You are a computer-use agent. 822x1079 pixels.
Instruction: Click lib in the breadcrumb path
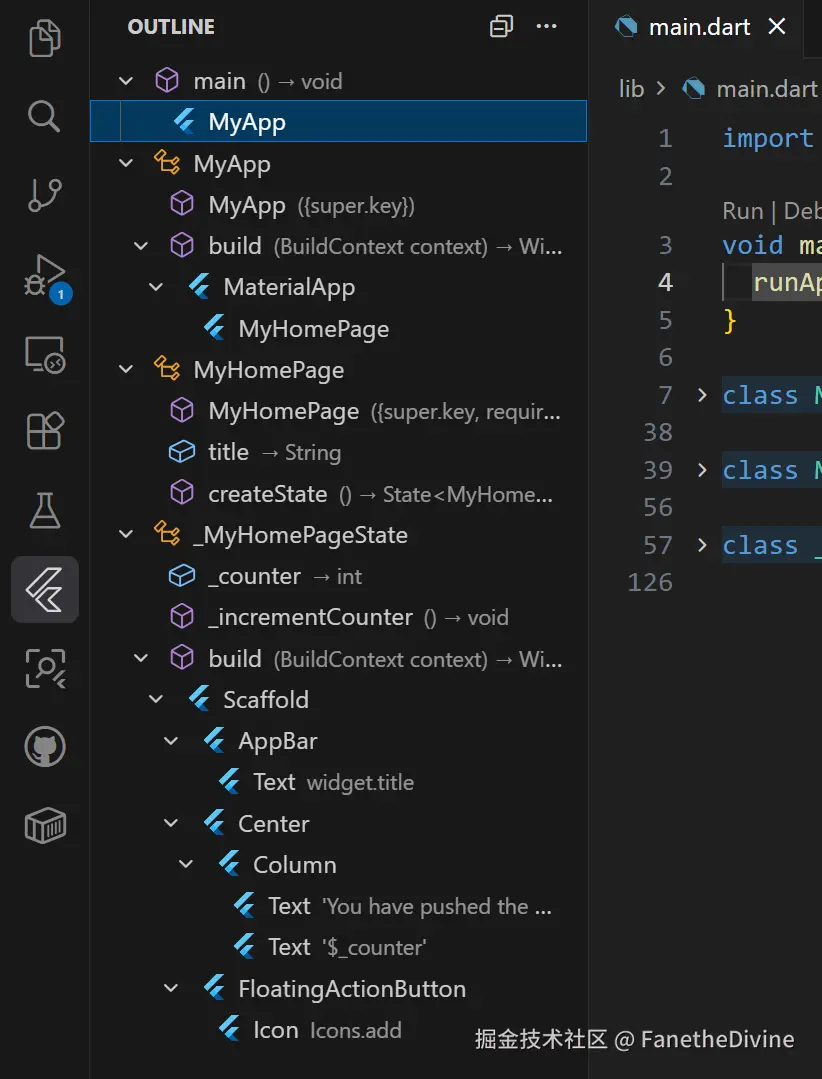coord(631,89)
